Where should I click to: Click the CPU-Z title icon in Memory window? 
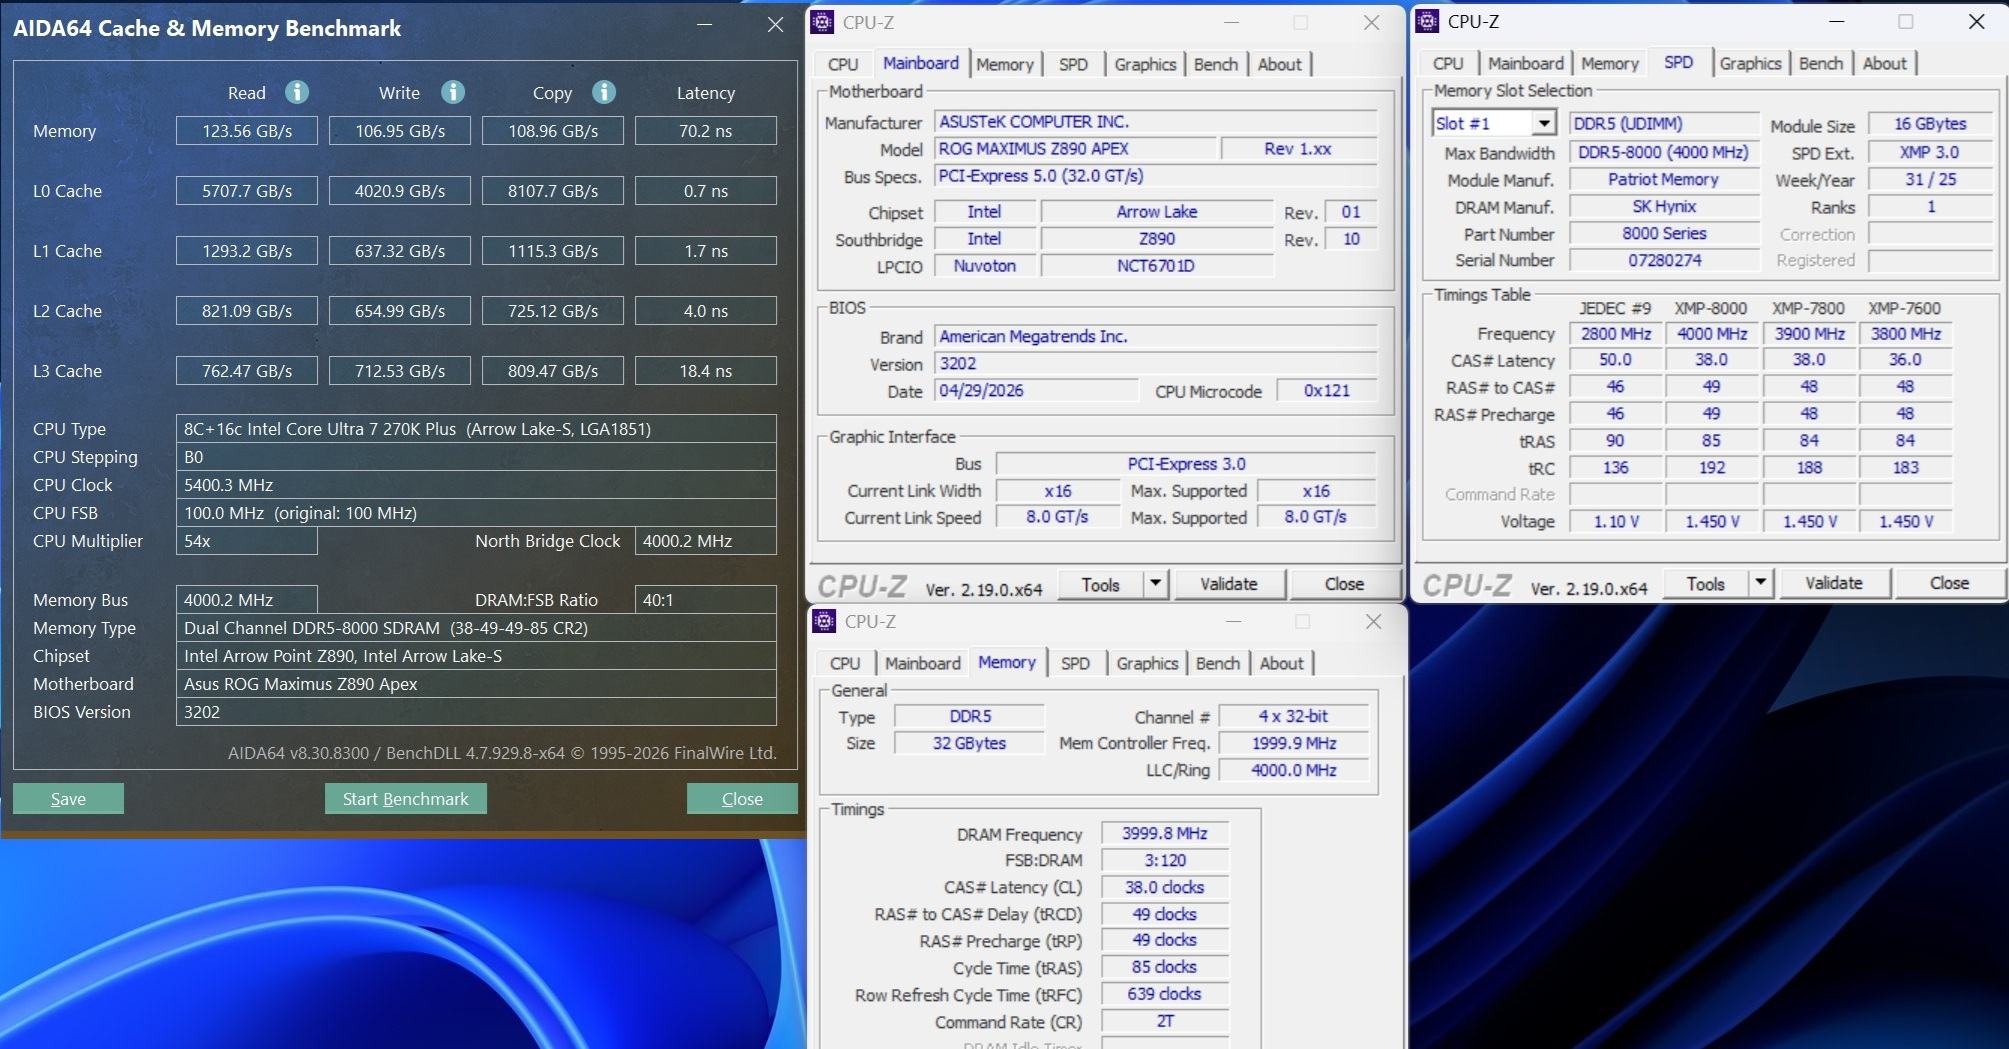(x=824, y=621)
